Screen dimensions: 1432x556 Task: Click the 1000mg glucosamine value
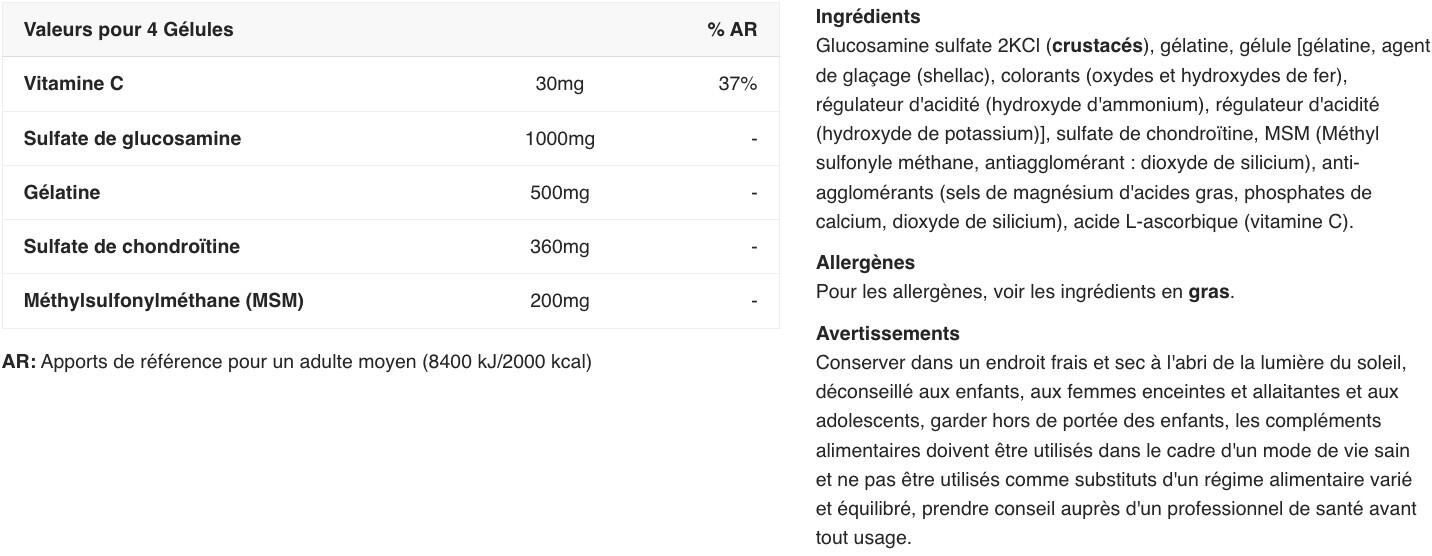[x=559, y=138]
